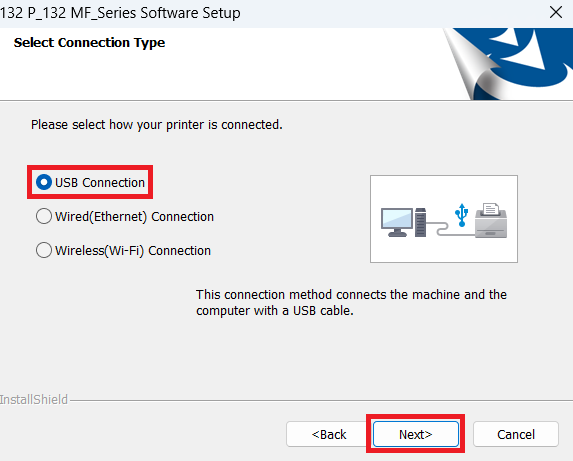Click the USB cable description text

click(351, 302)
